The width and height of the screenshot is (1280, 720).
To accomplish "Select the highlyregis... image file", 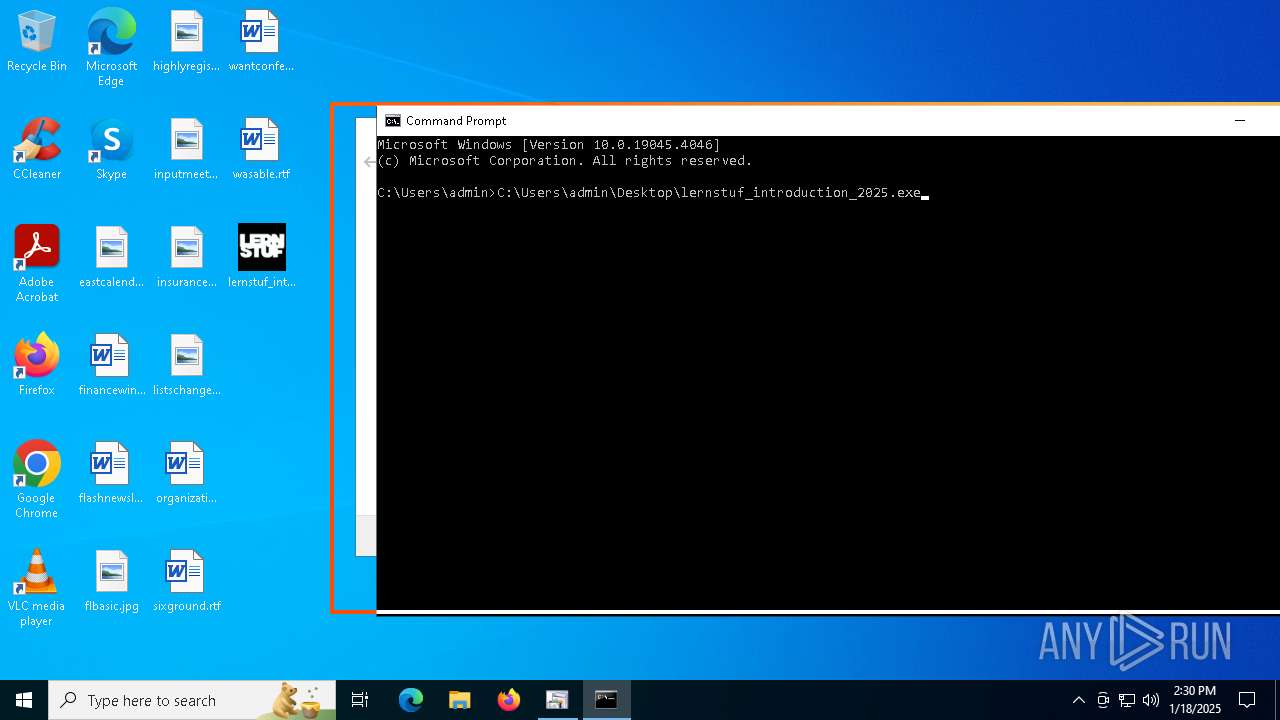I will pos(186,42).
